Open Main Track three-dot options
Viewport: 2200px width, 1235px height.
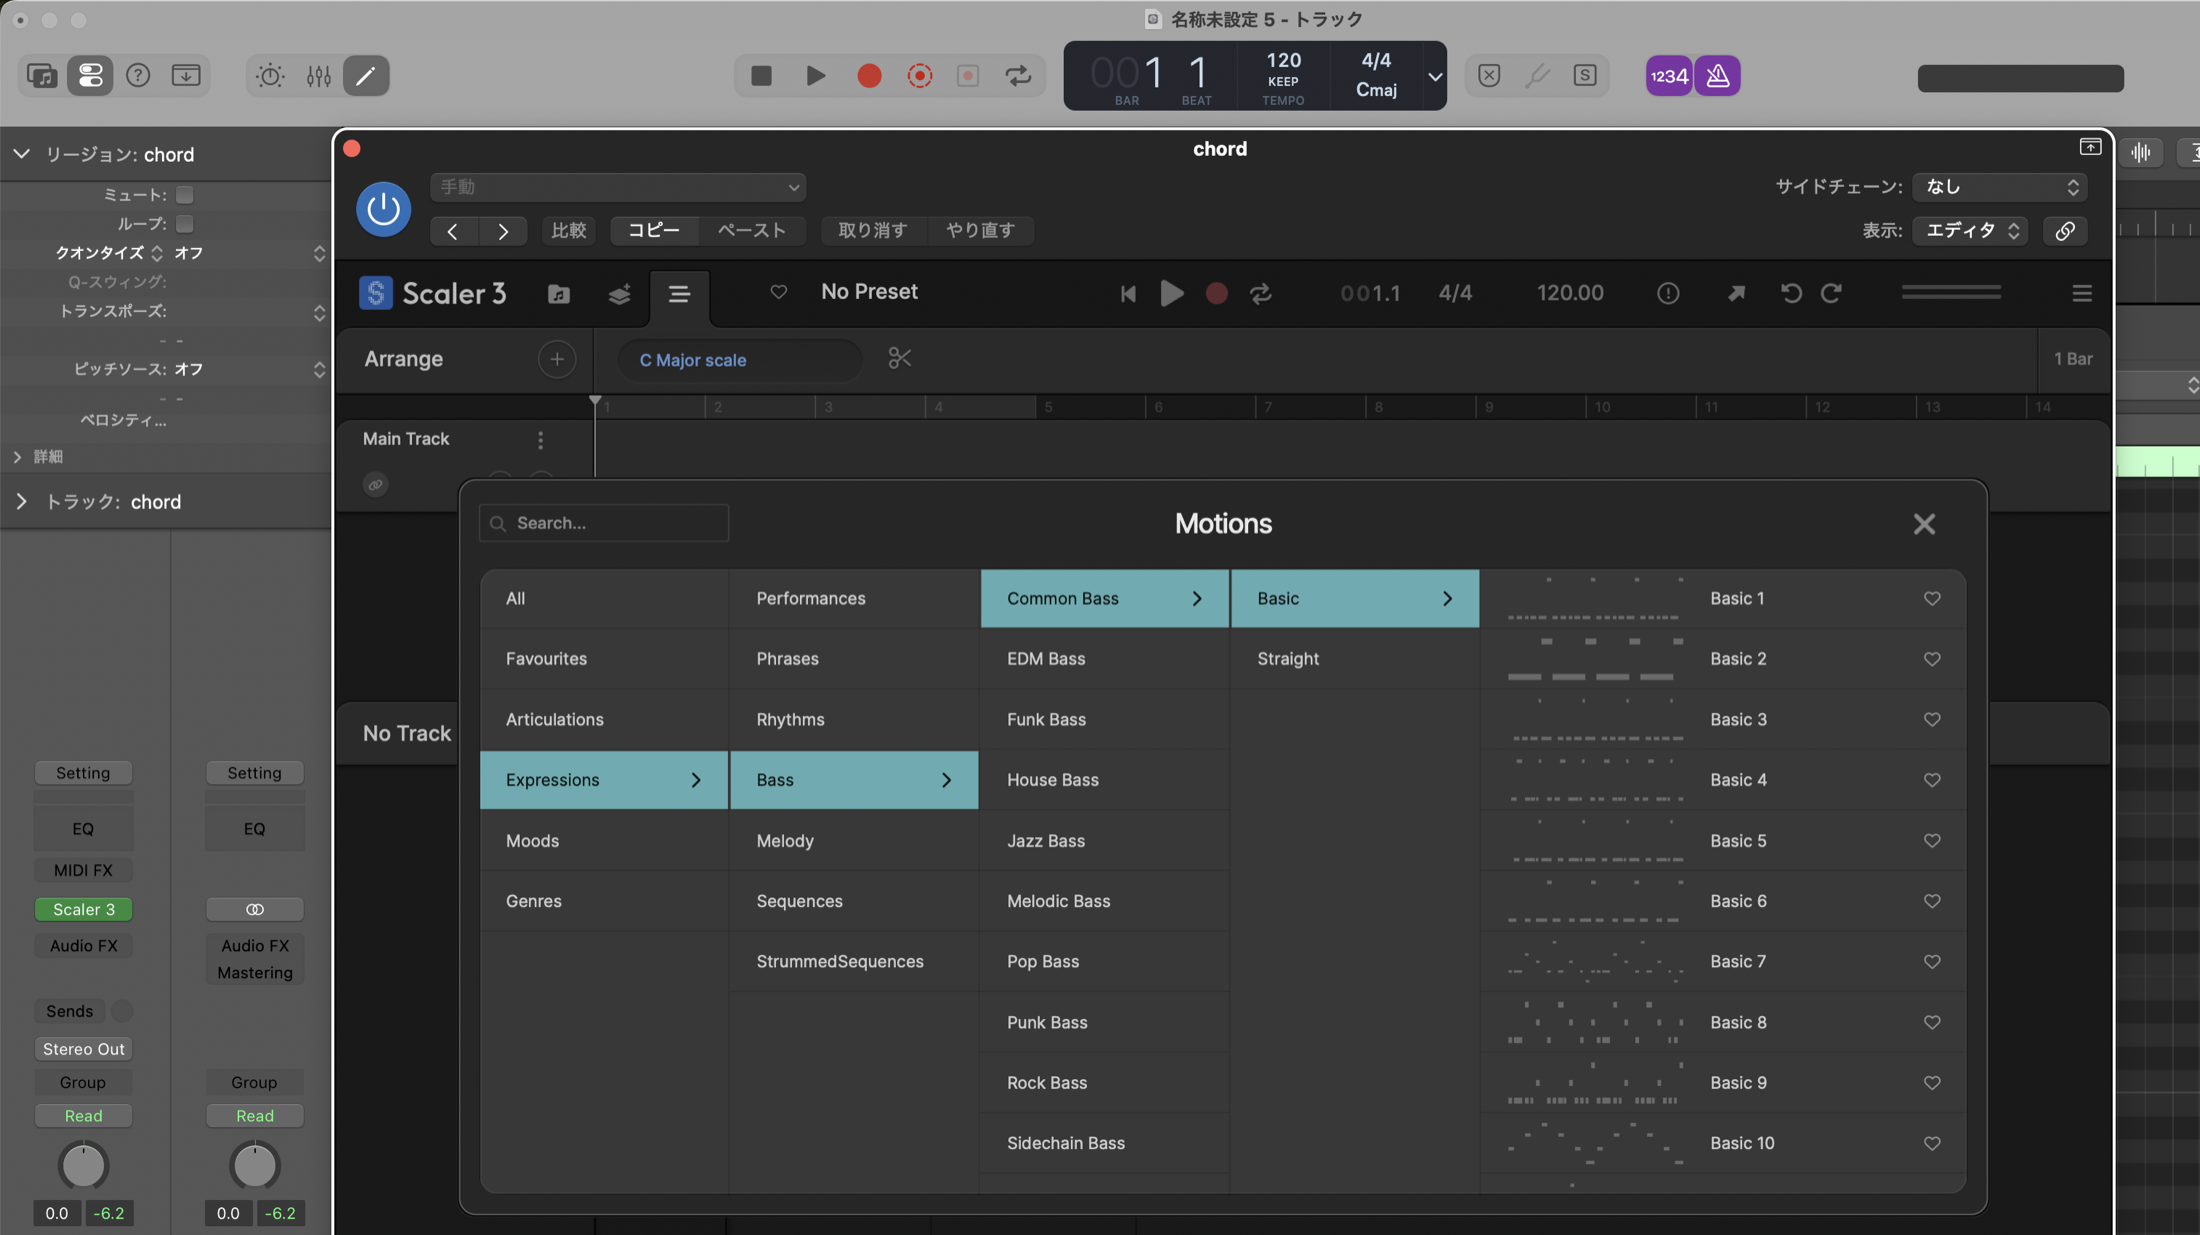coord(541,440)
